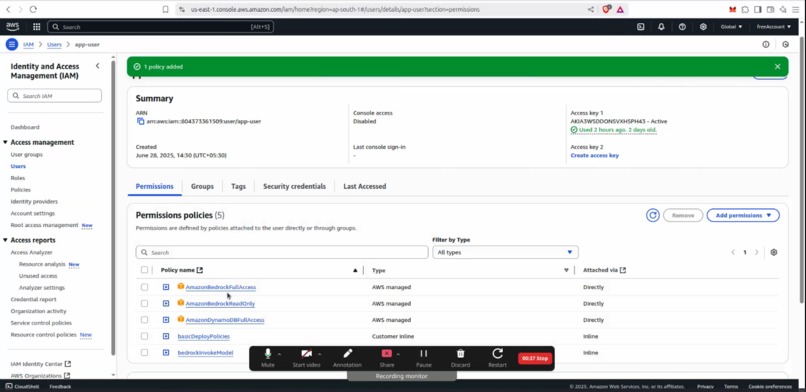
Task: Click the AWS top search bar
Action: click(x=160, y=27)
